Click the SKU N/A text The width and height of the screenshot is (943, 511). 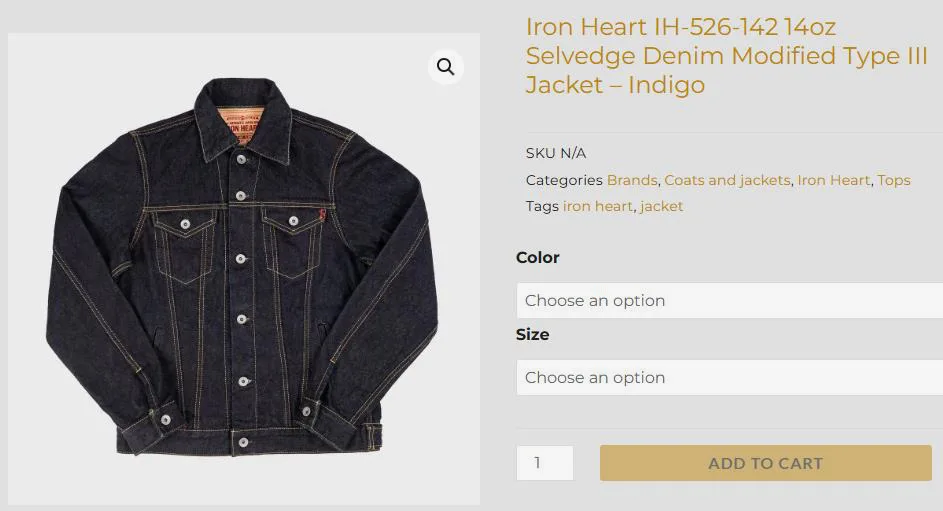[556, 153]
